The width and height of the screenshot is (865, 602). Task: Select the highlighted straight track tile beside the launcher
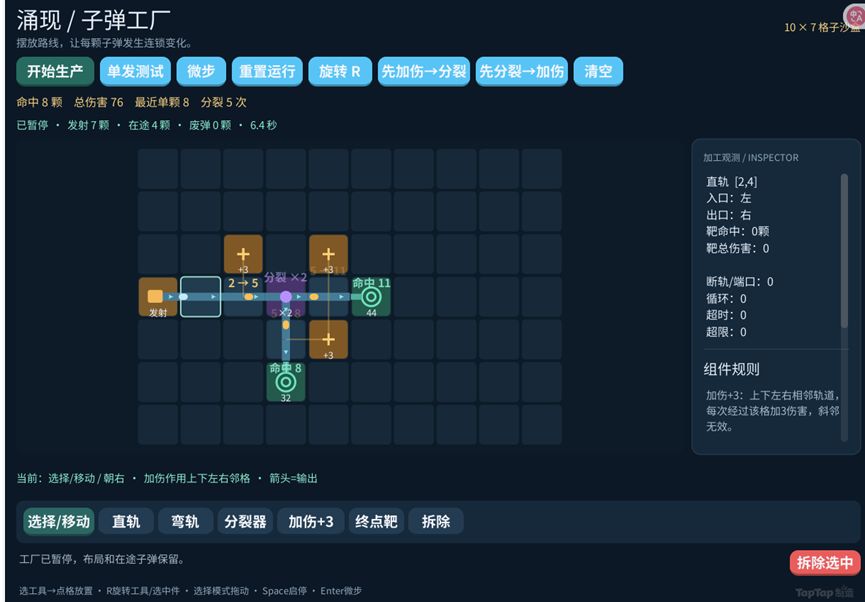(201, 297)
